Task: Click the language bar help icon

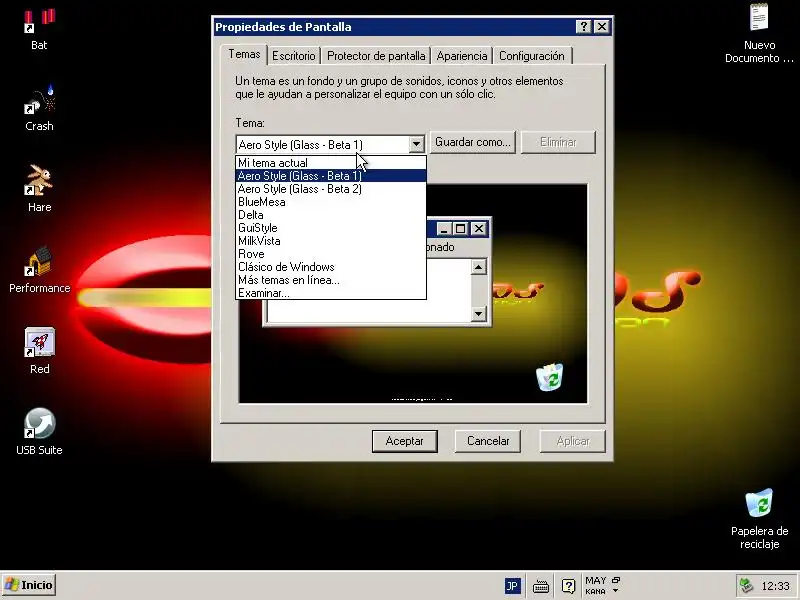Action: click(x=568, y=586)
